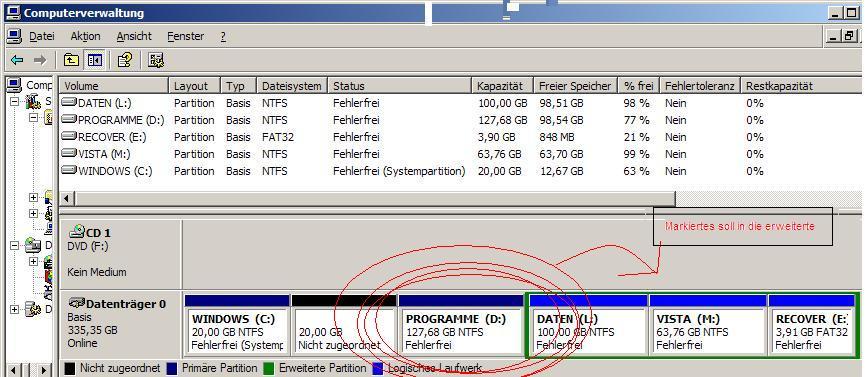The image size is (866, 377).
Task: Click the Back arrow toolbar icon
Action: (x=17, y=60)
